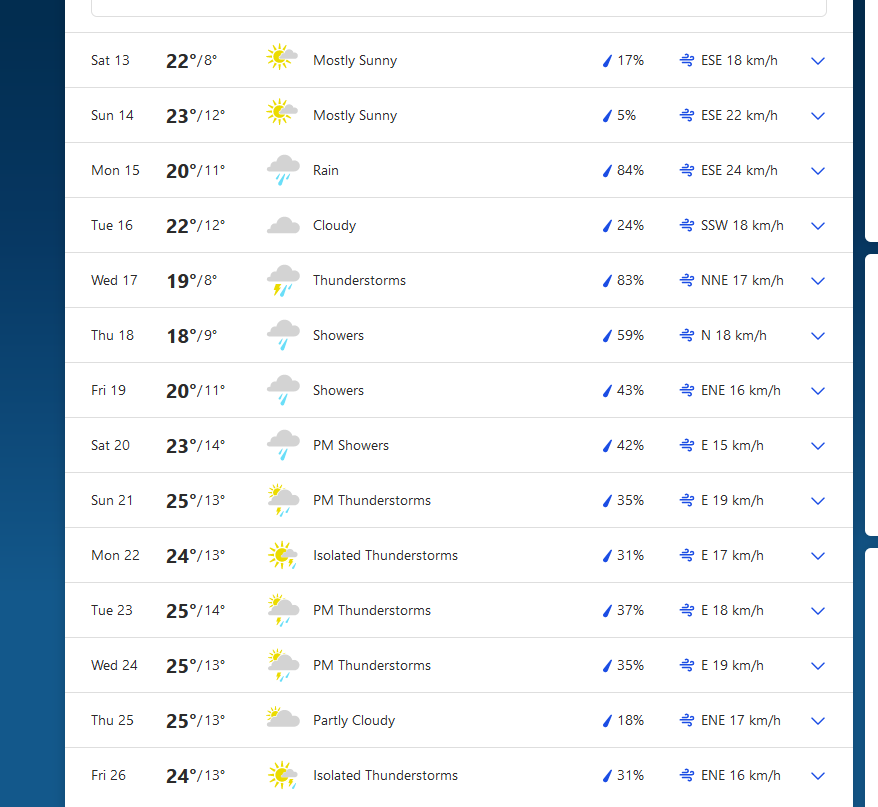Click the raindrop icon for Thu 18
The image size is (878, 807).
[x=606, y=336]
